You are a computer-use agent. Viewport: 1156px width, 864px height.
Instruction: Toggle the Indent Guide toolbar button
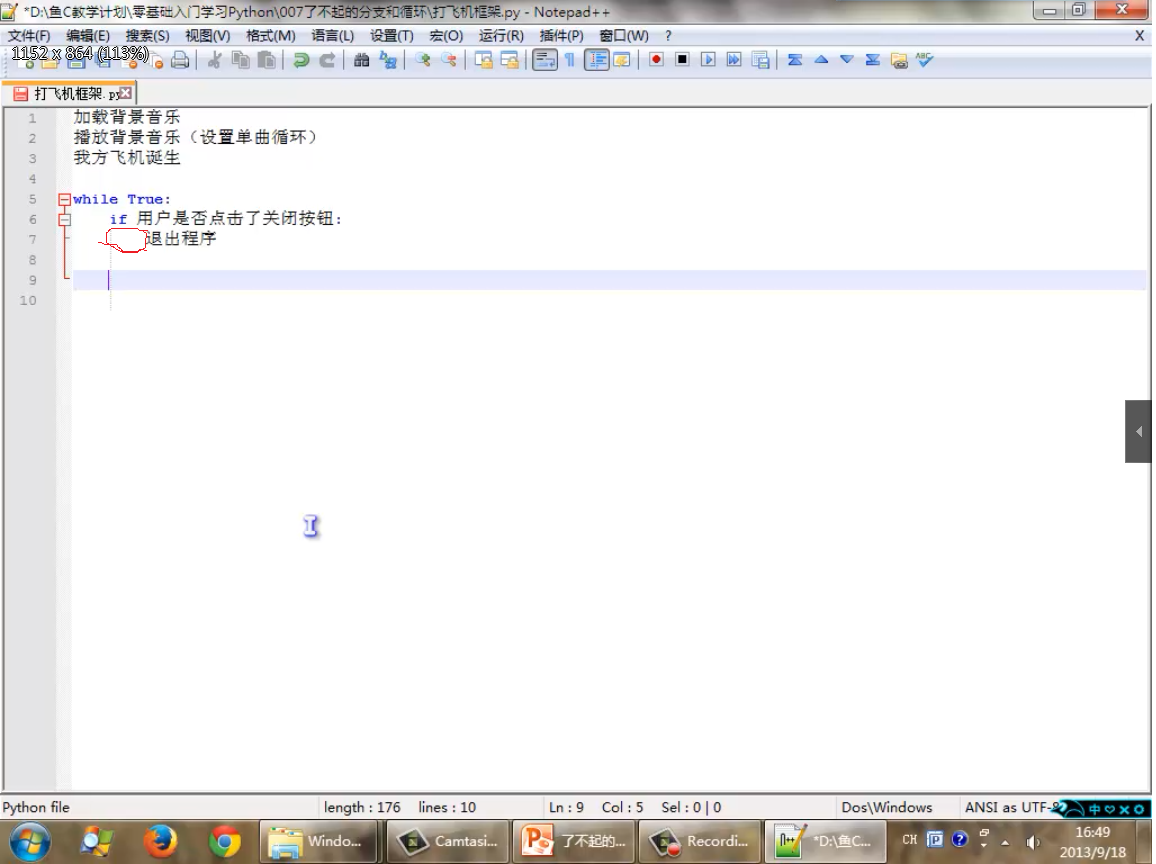pos(596,60)
